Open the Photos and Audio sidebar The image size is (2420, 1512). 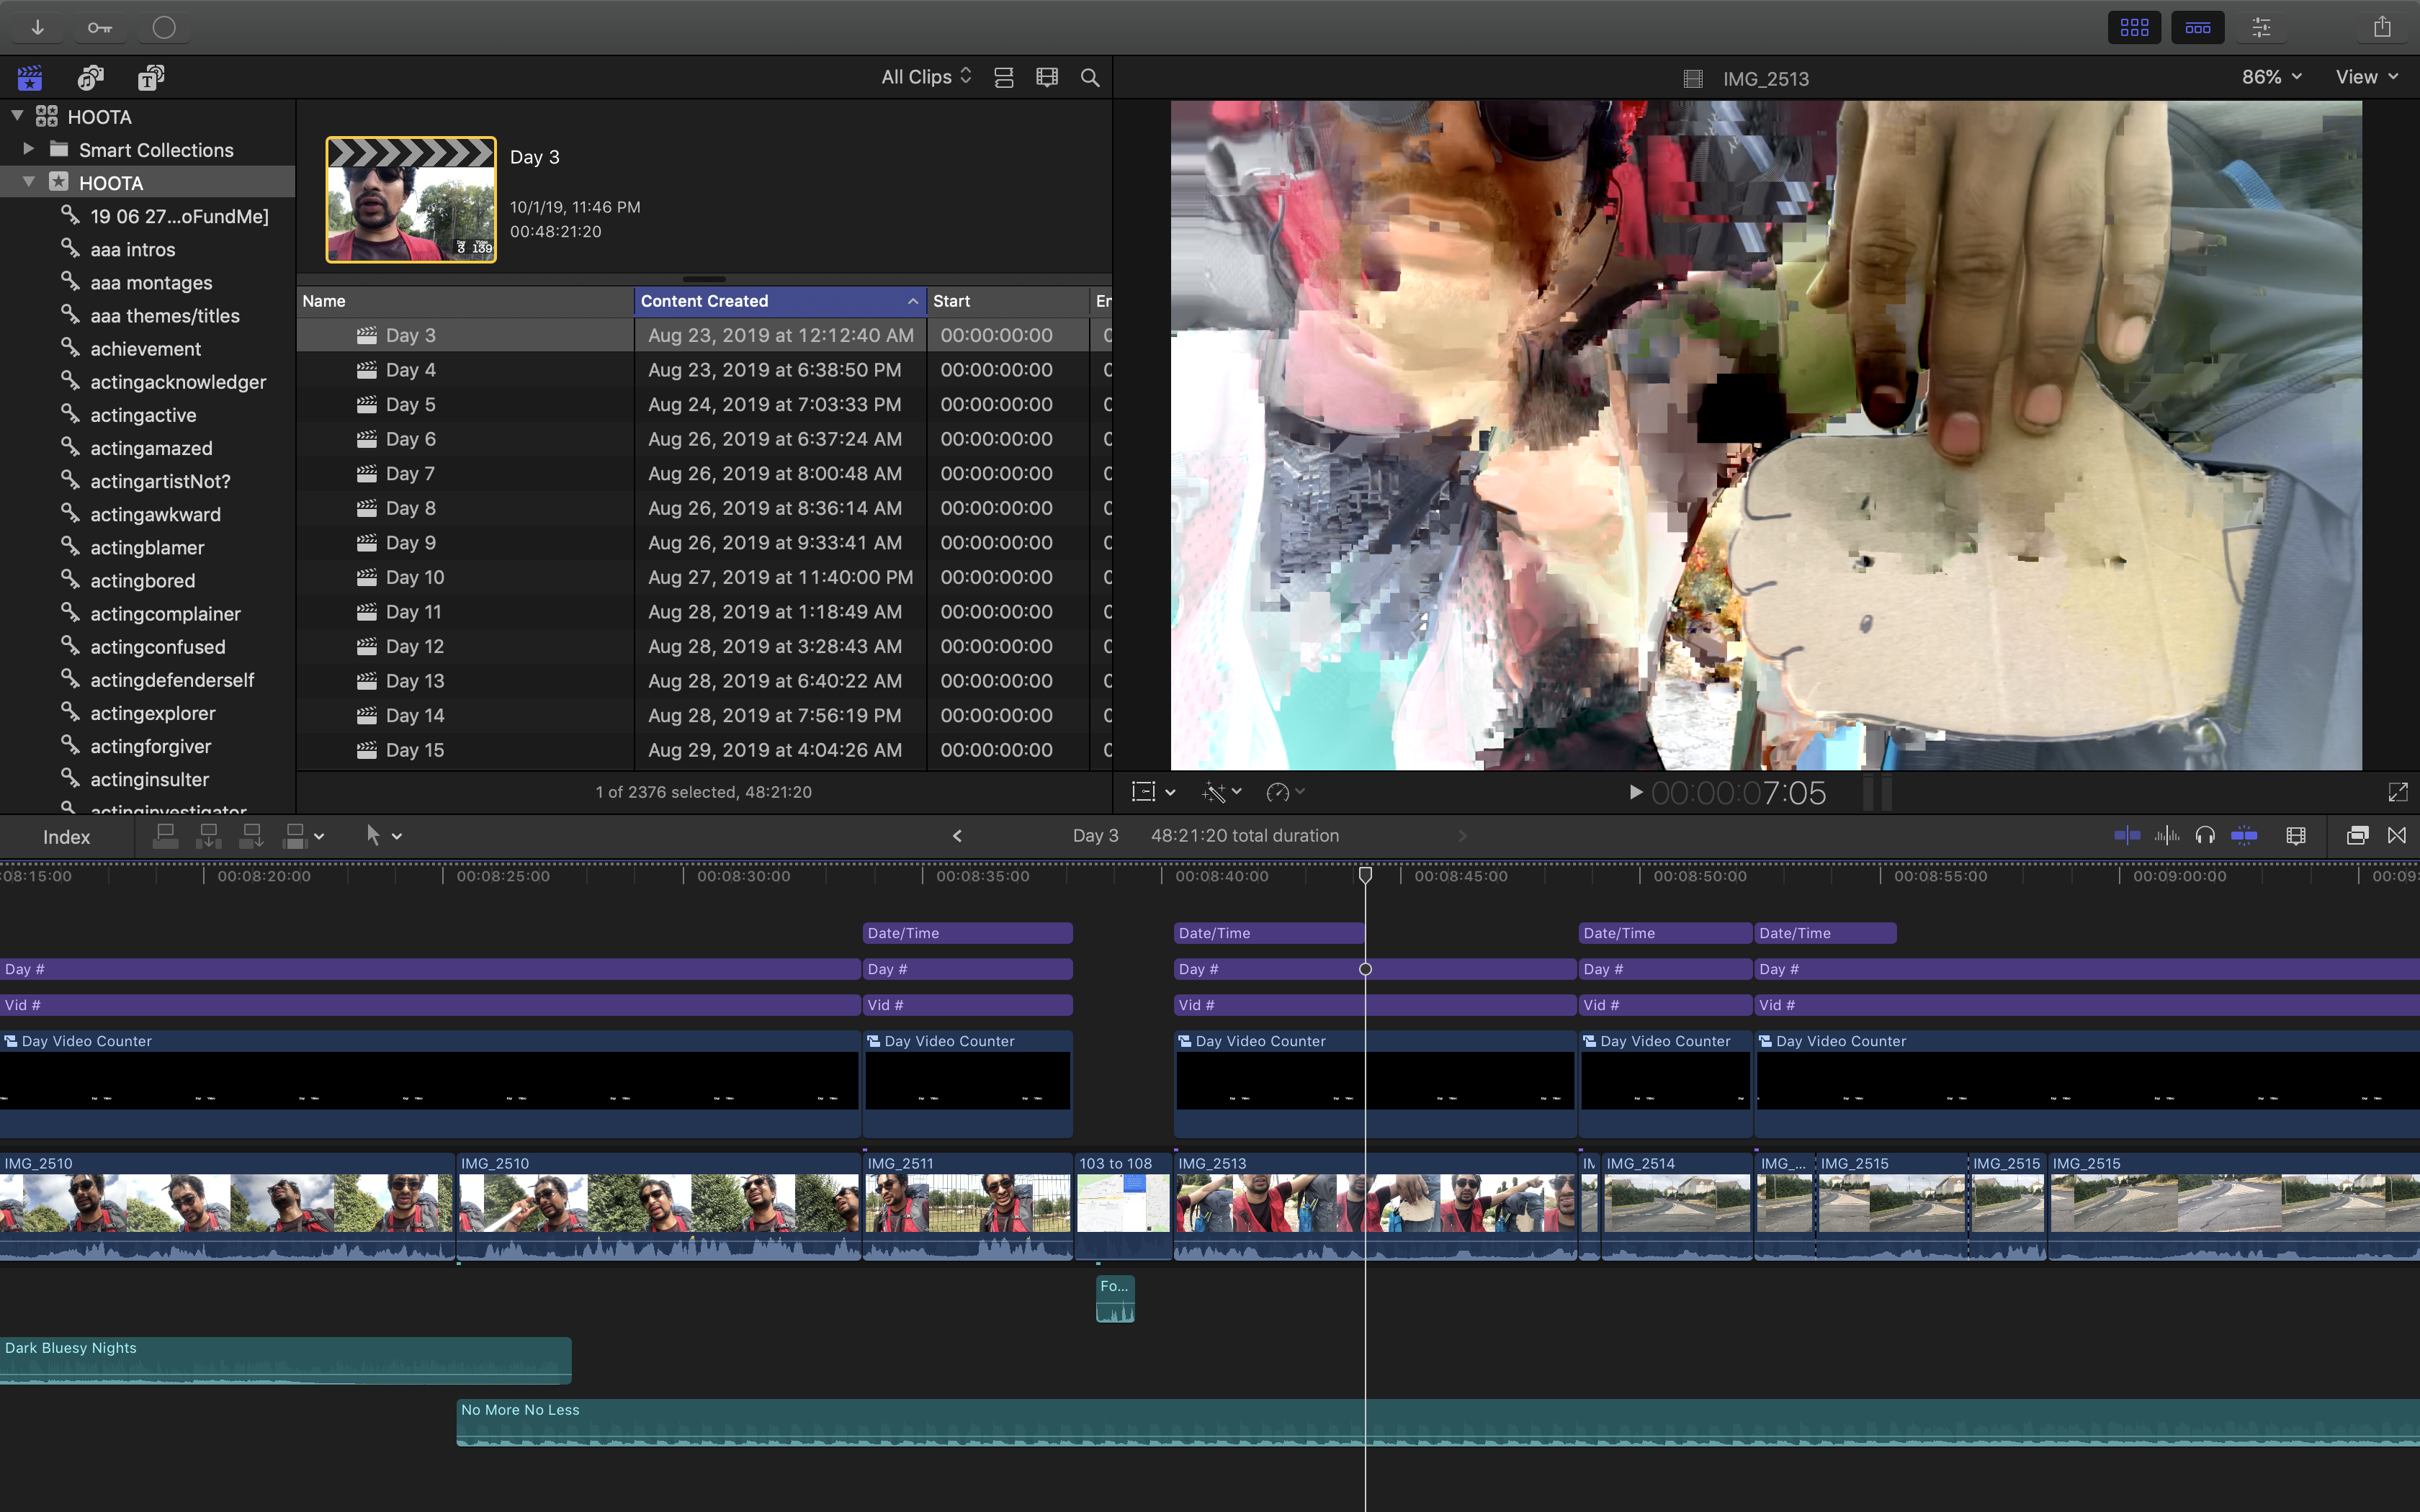[91, 78]
